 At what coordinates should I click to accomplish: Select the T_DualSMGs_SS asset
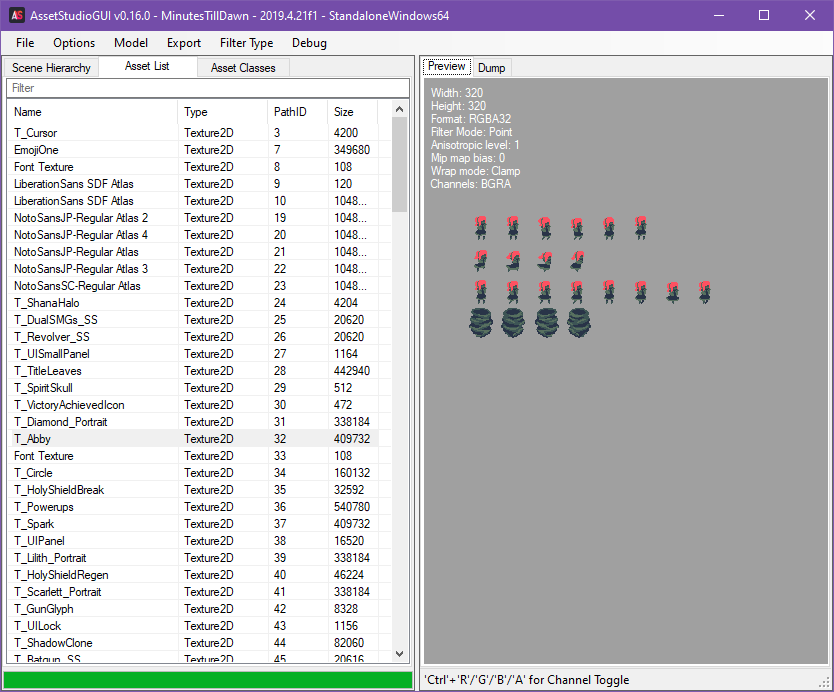click(x=193, y=320)
